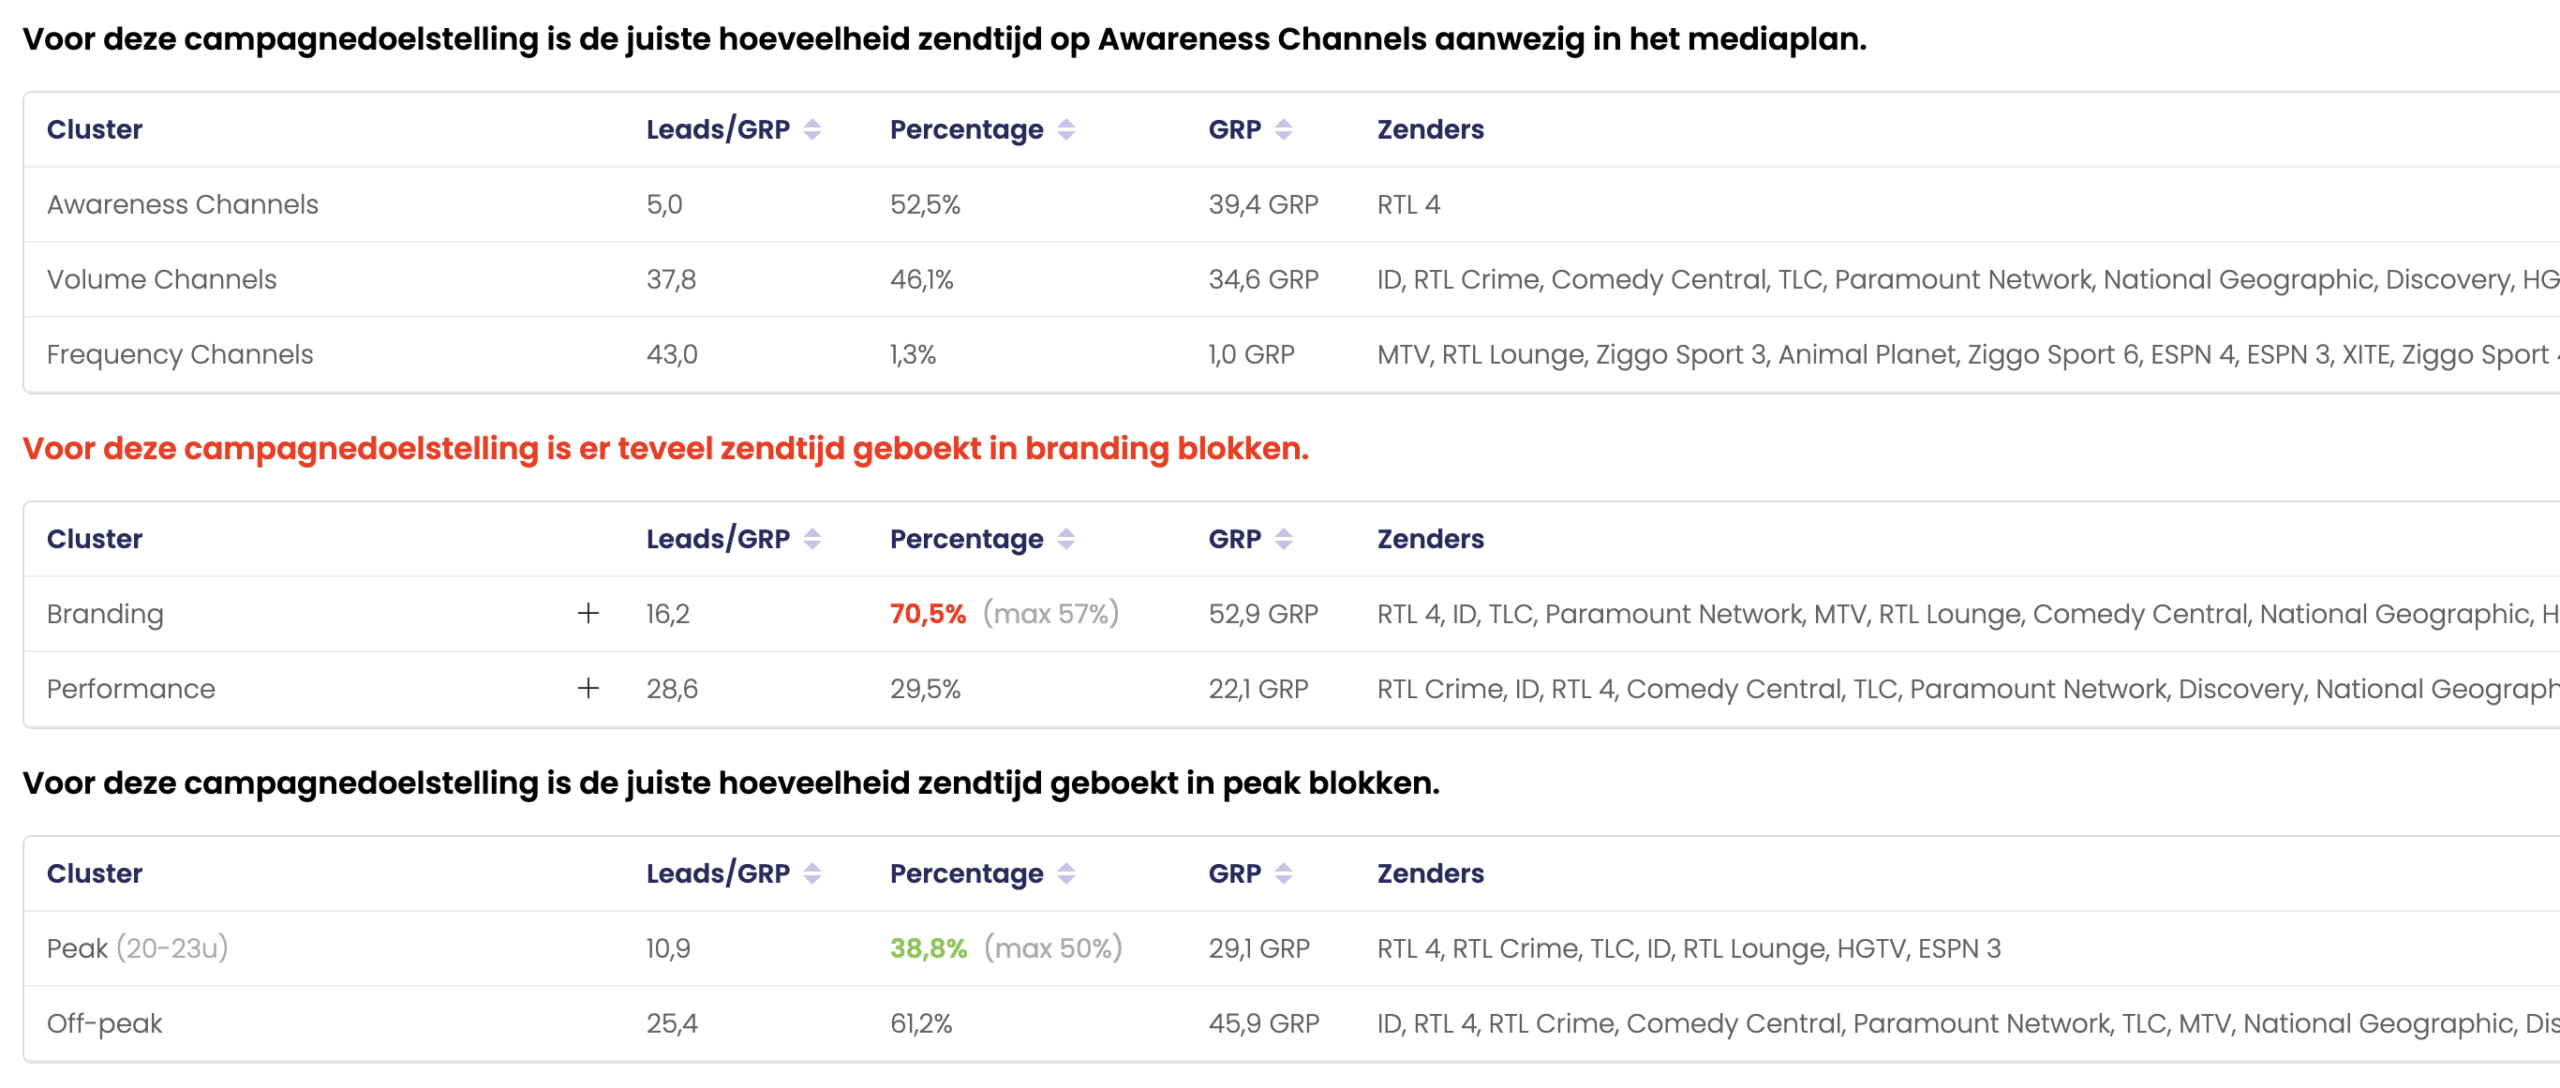
Task: Sort Awareness table by Percentage arrows
Action: [x=1066, y=130]
